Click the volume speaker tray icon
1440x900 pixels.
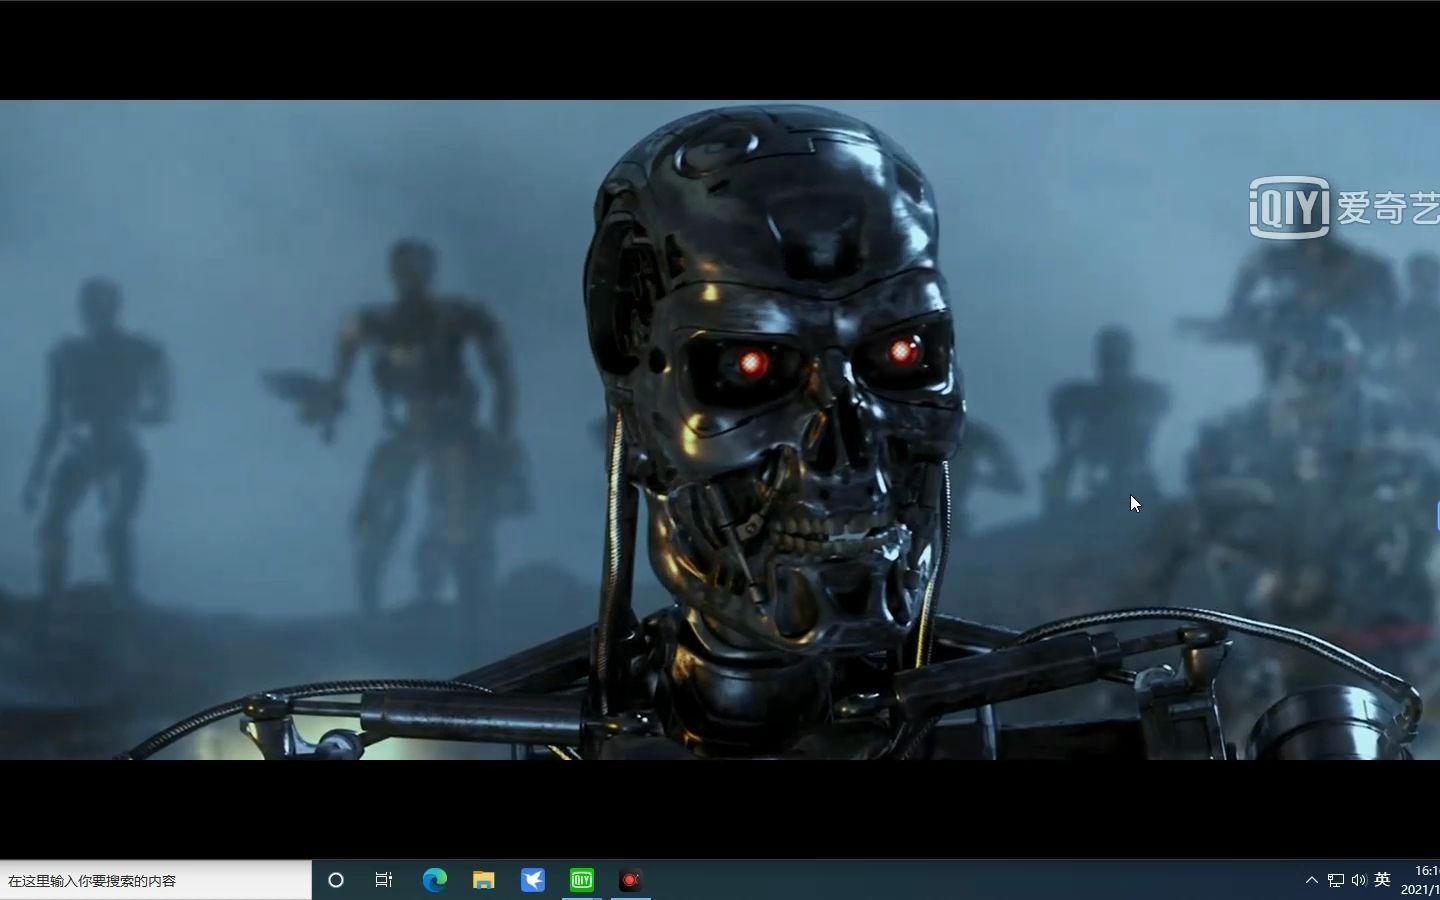pos(1358,880)
